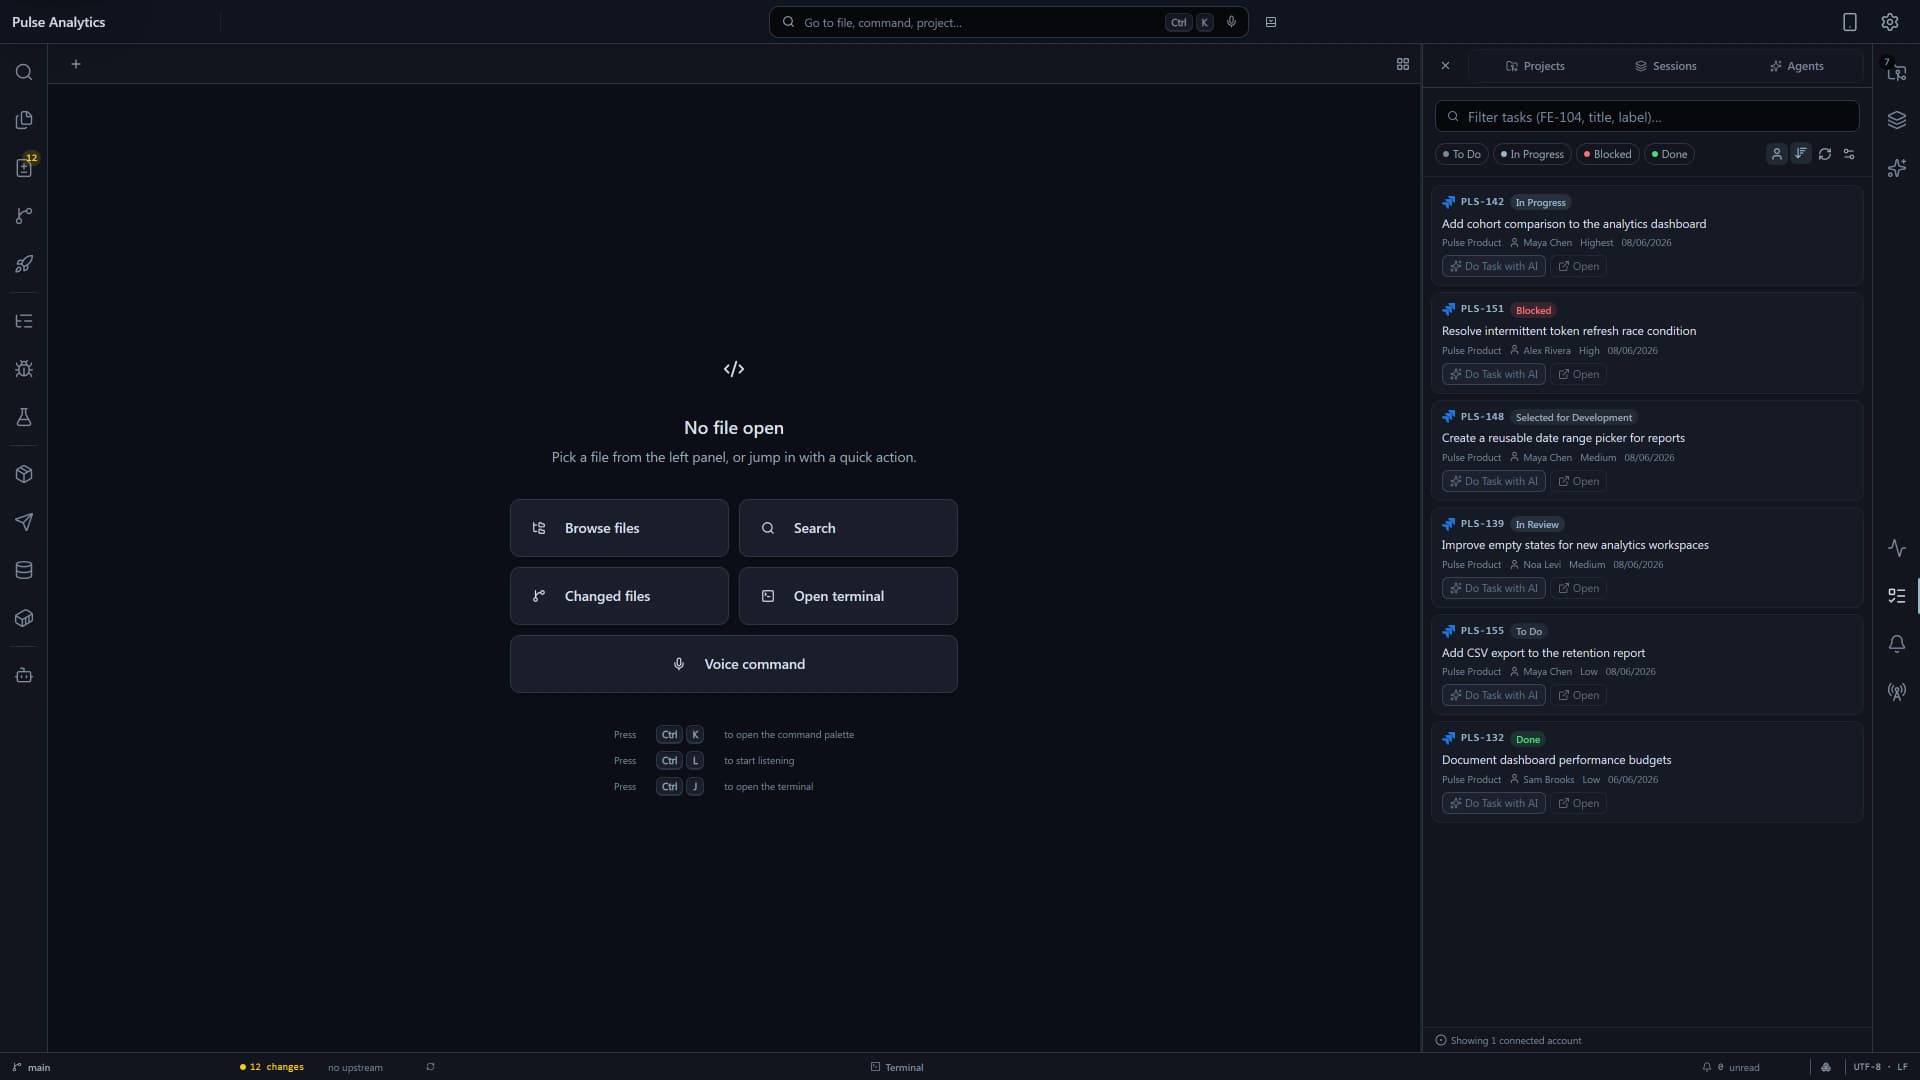Screen dimensions: 1920x1080
Task: Toggle the assigned-to-me person filter
Action: (1777, 154)
